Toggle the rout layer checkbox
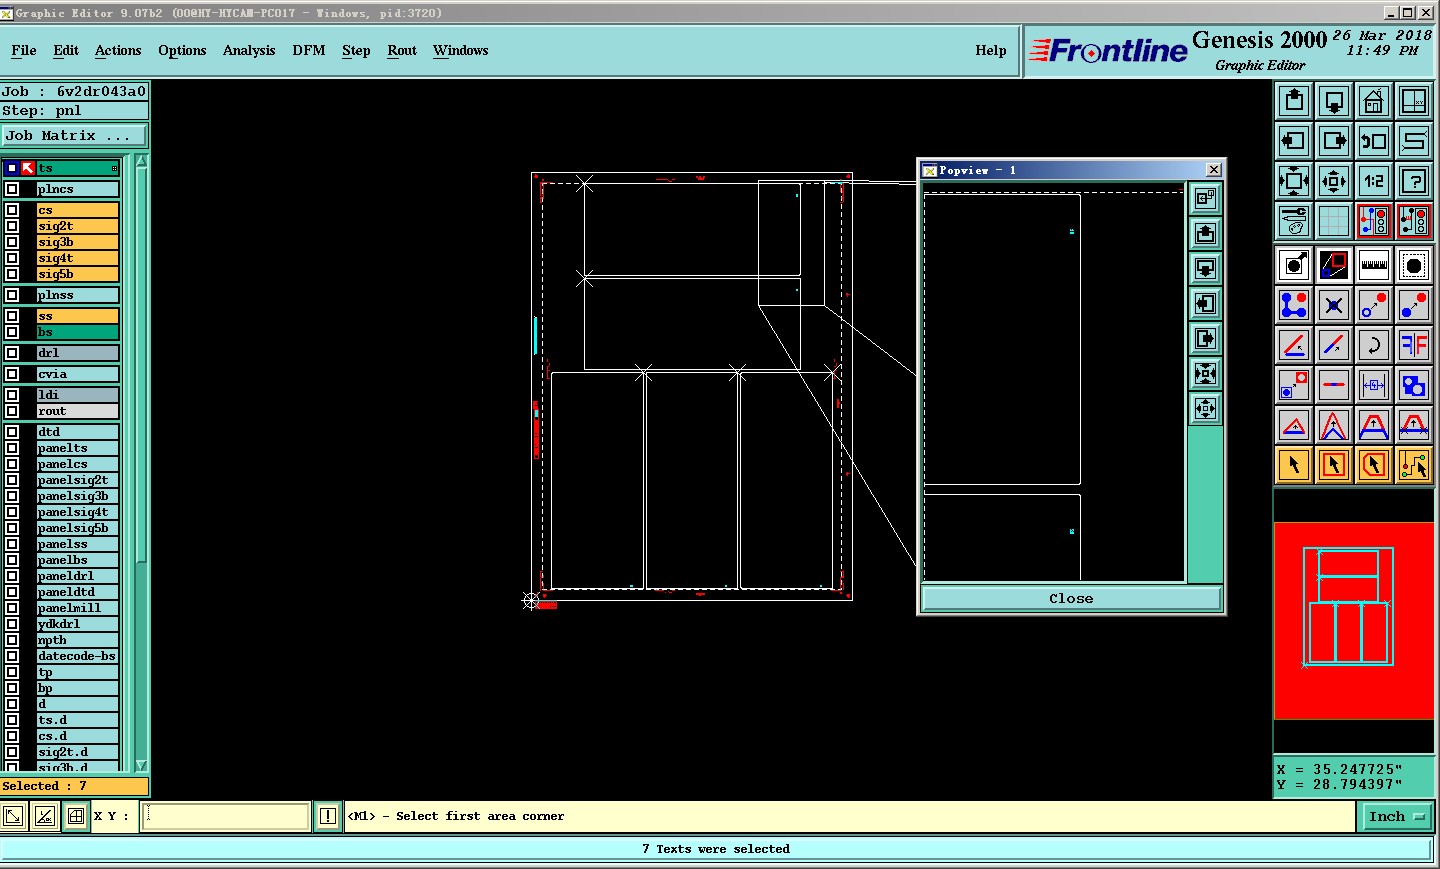The height and width of the screenshot is (869, 1440). coord(12,411)
